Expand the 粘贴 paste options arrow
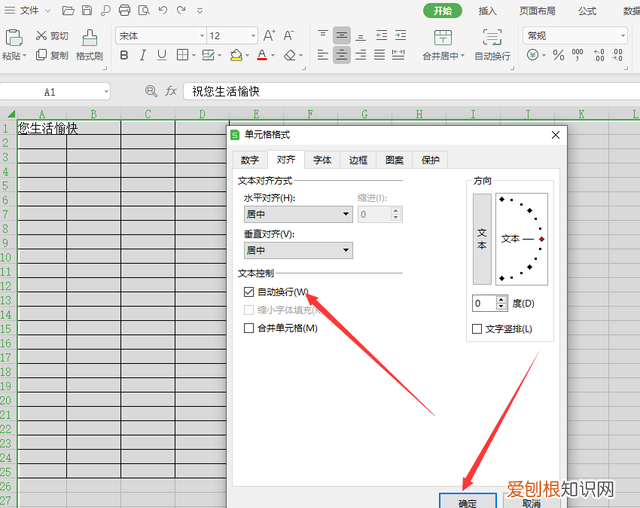Image resolution: width=640 pixels, height=508 pixels. (x=24, y=56)
